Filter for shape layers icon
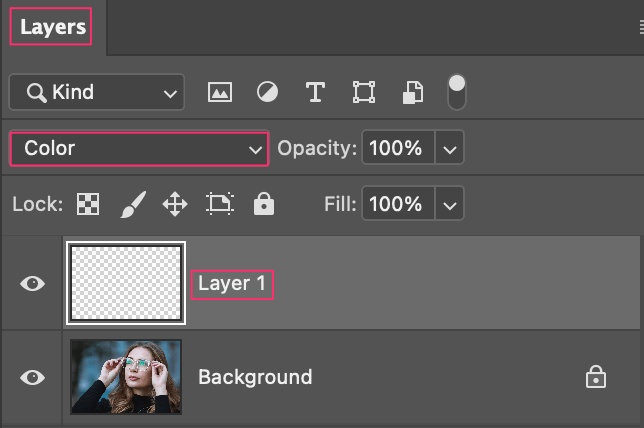Viewport: 644px width, 428px height. coord(364,92)
